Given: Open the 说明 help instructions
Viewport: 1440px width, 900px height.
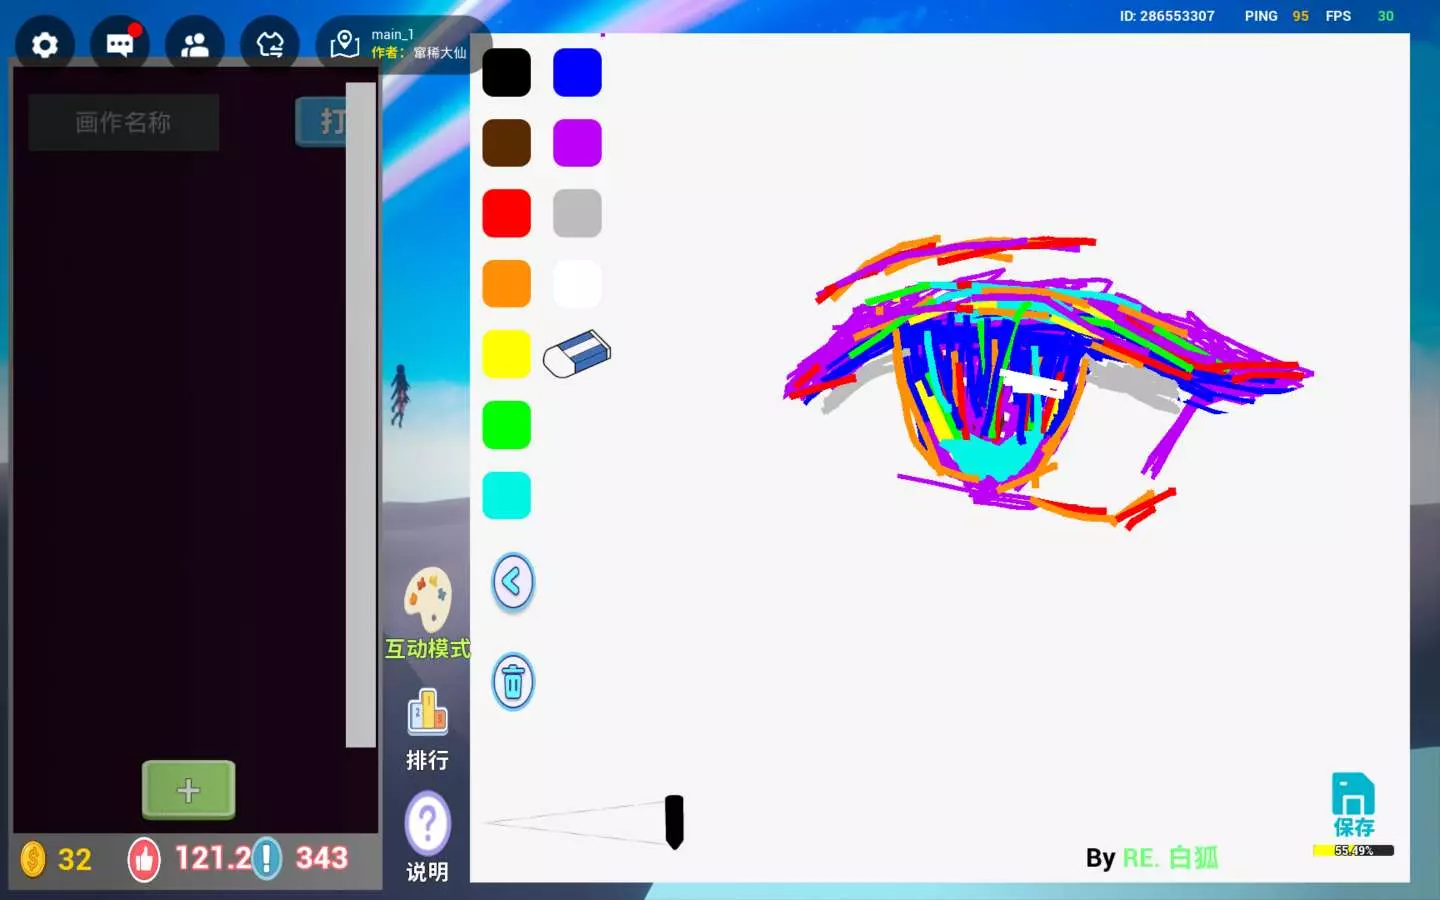Looking at the screenshot, I should [x=427, y=836].
